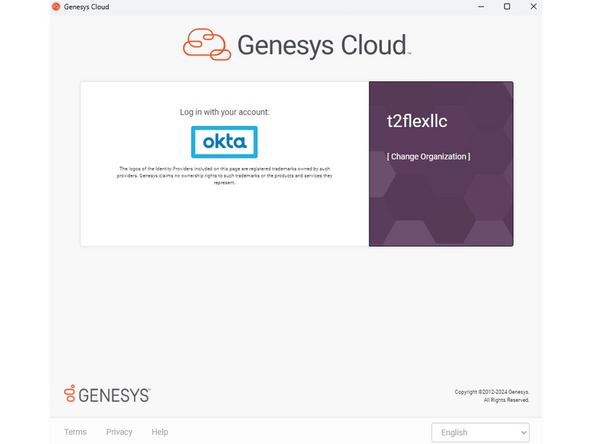
Task: Open the Privacy link in footer
Action: 119,432
